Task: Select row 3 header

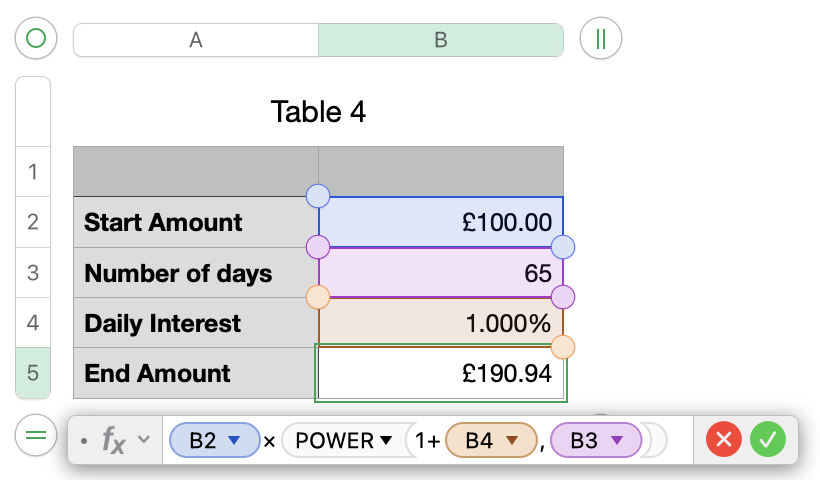Action: point(33,273)
